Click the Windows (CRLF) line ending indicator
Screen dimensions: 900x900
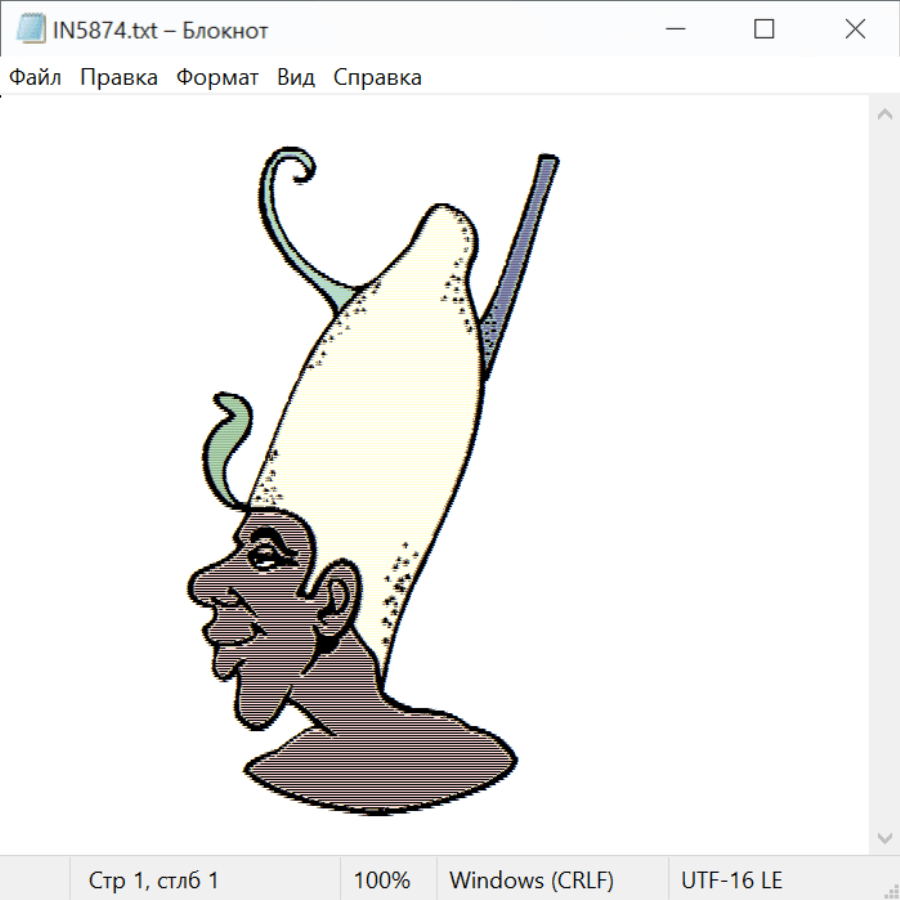click(x=531, y=881)
